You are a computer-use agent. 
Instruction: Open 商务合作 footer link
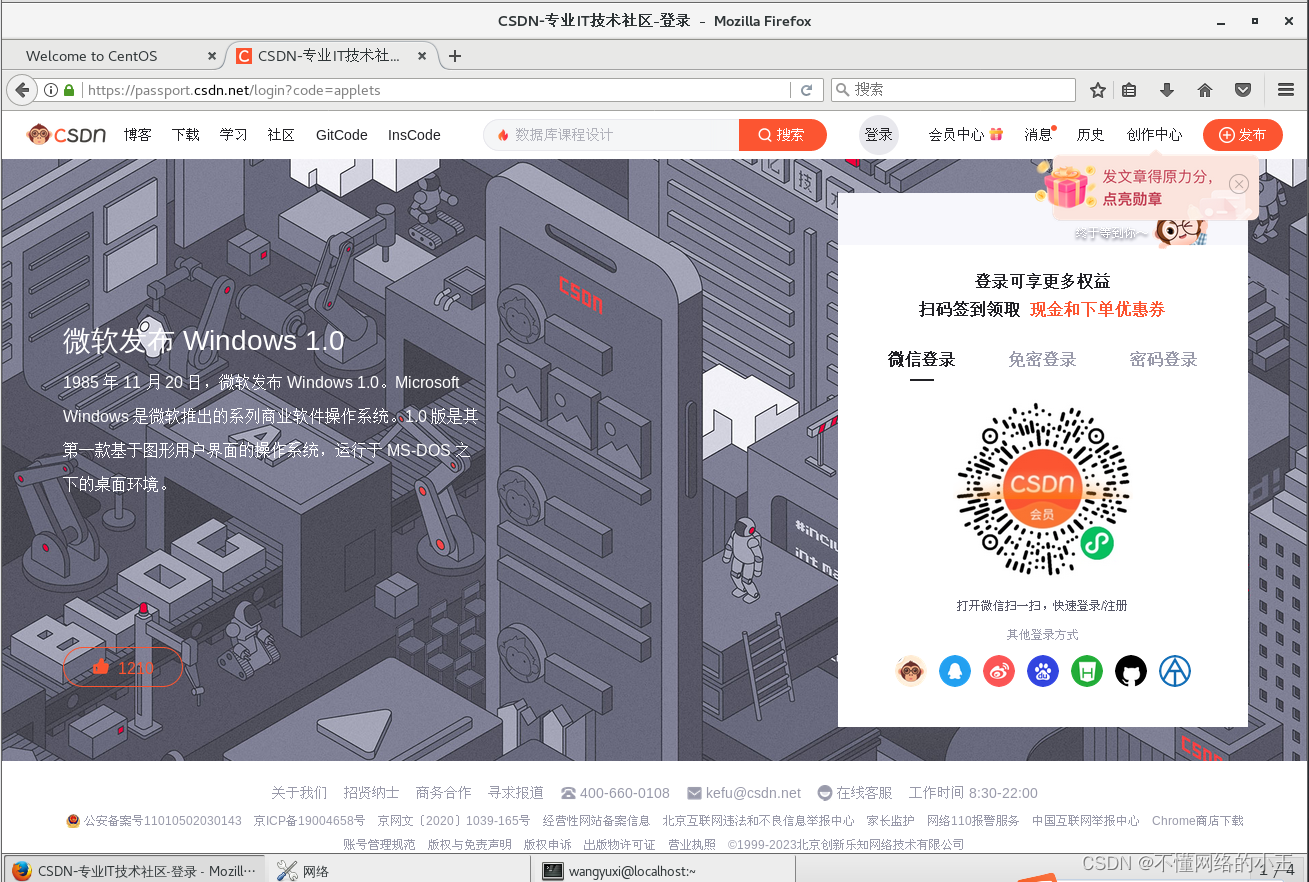coord(443,793)
